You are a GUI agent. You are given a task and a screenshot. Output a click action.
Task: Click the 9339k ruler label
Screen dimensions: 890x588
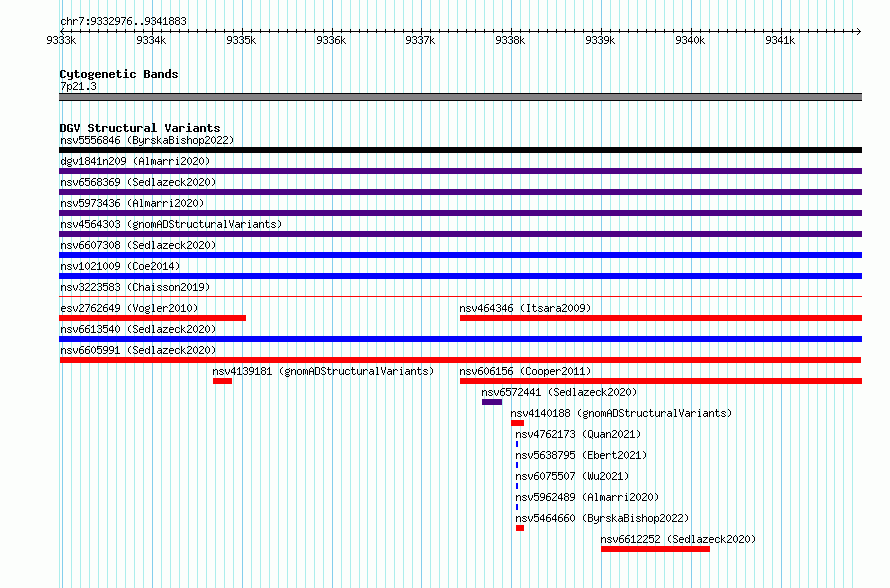point(600,40)
